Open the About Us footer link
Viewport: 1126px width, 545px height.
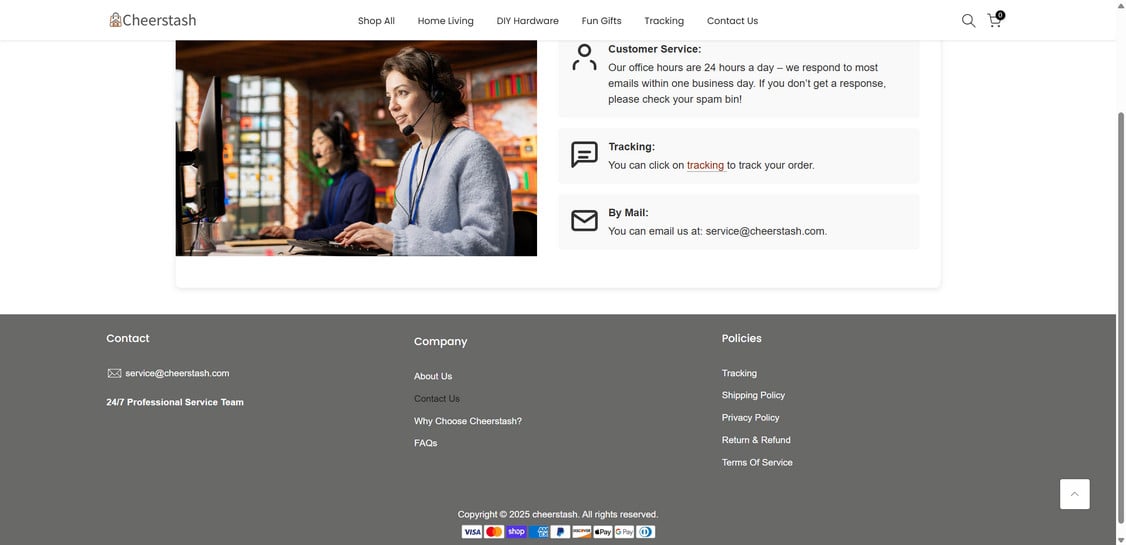pyautogui.click(x=433, y=376)
